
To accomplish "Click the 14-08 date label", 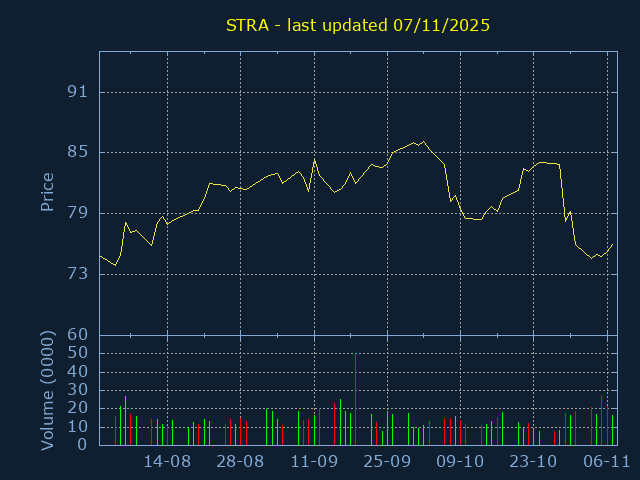I will (168, 462).
